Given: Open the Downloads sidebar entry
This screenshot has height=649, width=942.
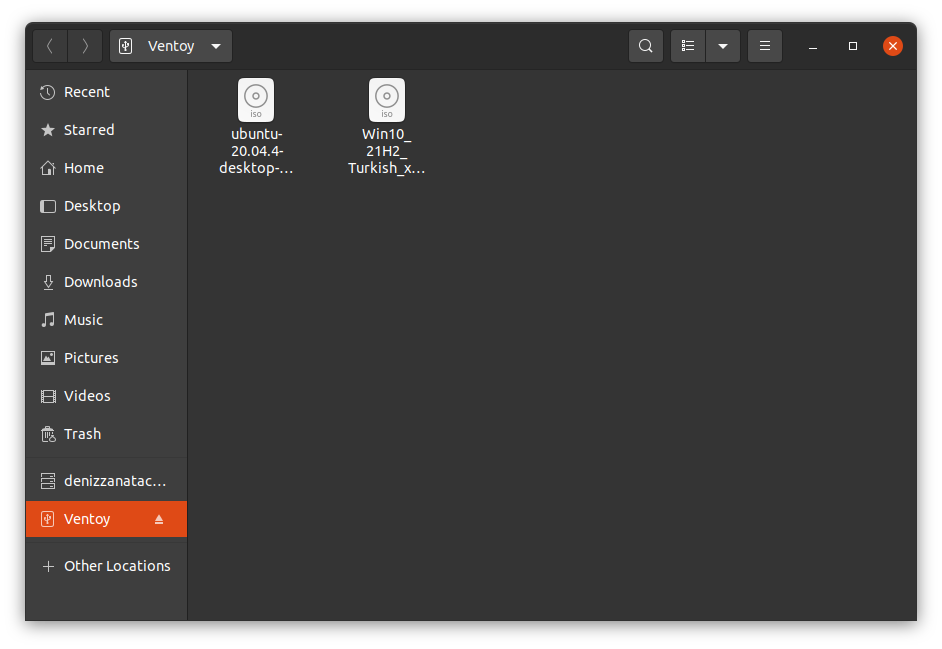Looking at the screenshot, I should pos(106,282).
